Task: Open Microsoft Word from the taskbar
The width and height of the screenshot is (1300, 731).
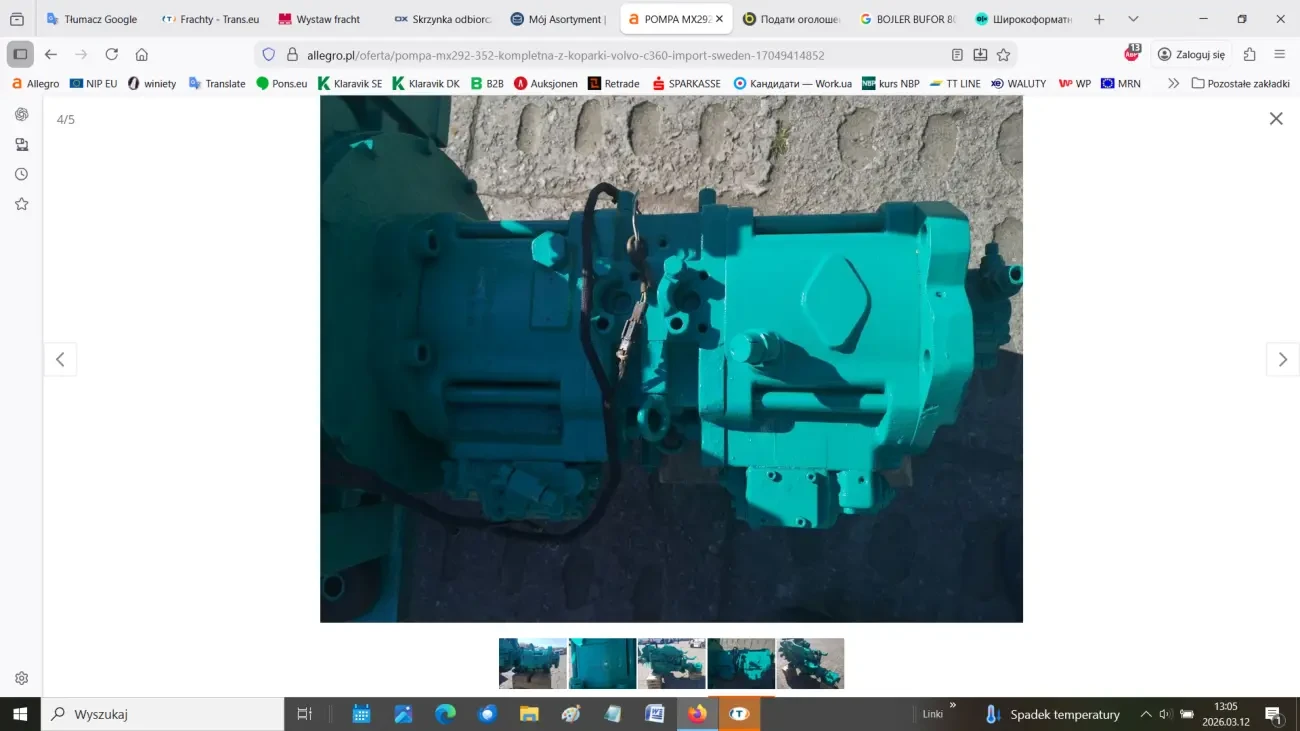Action: pos(654,714)
